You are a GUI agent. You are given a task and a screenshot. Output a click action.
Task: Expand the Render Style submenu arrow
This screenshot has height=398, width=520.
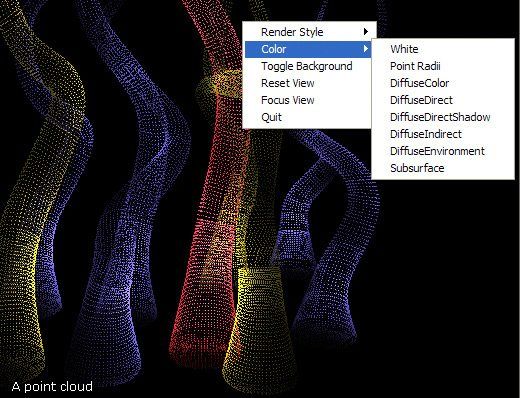point(366,32)
